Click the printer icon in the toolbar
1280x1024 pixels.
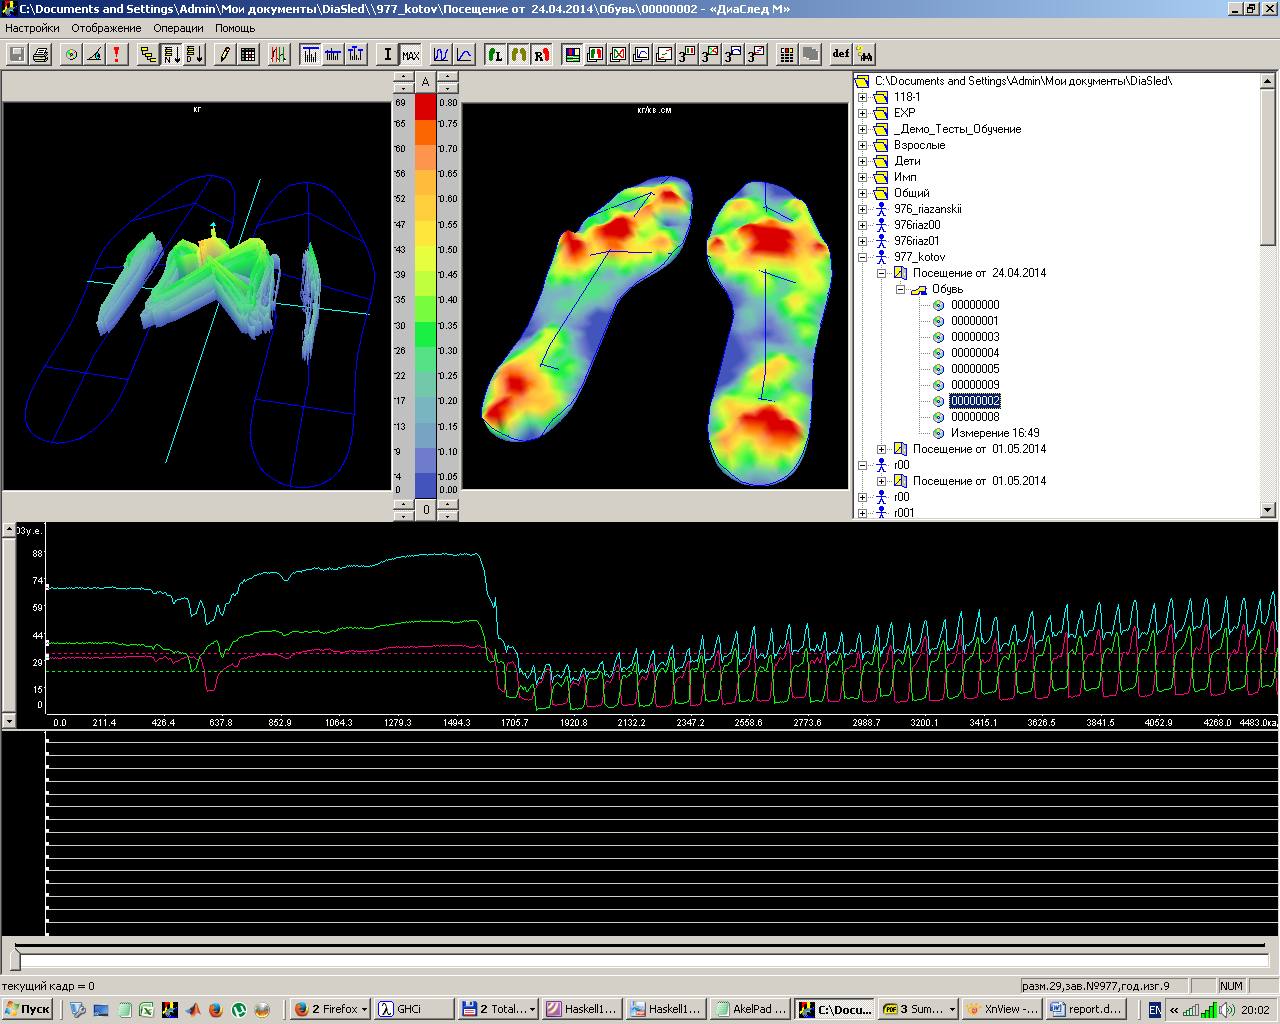[41, 55]
